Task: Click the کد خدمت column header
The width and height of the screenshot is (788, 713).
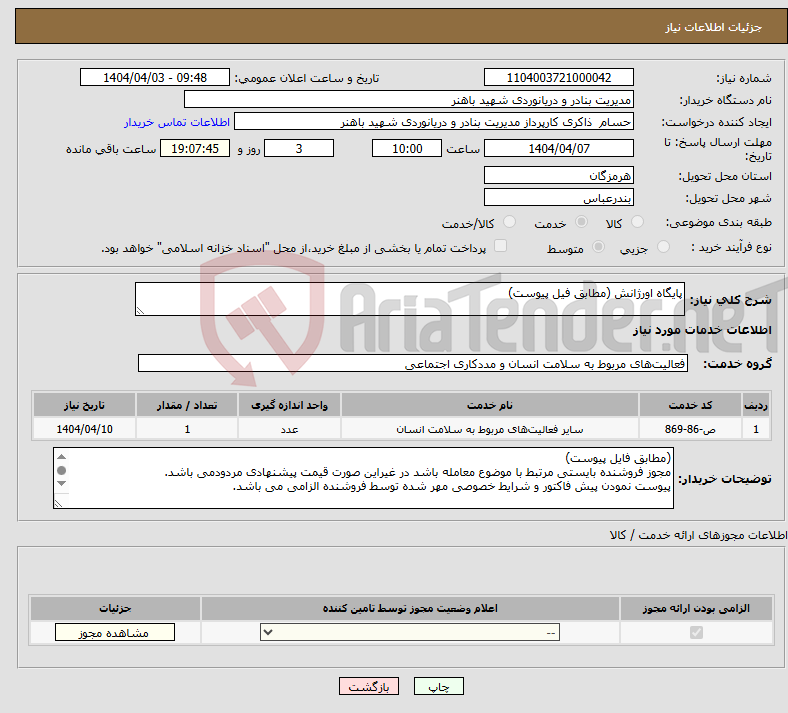Action: tap(691, 405)
